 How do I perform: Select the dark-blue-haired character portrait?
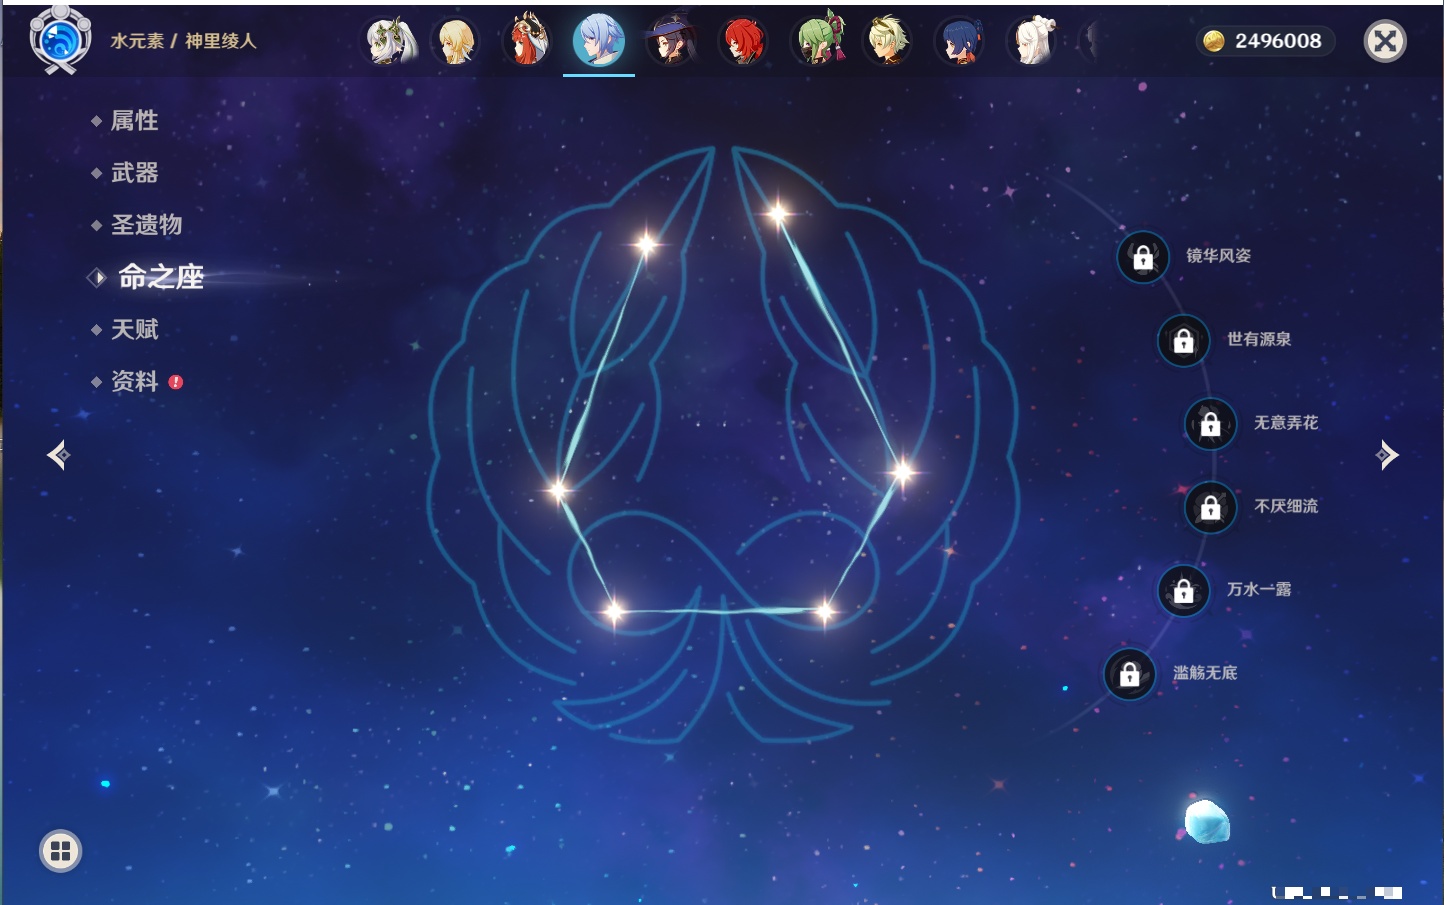[x=960, y=41]
